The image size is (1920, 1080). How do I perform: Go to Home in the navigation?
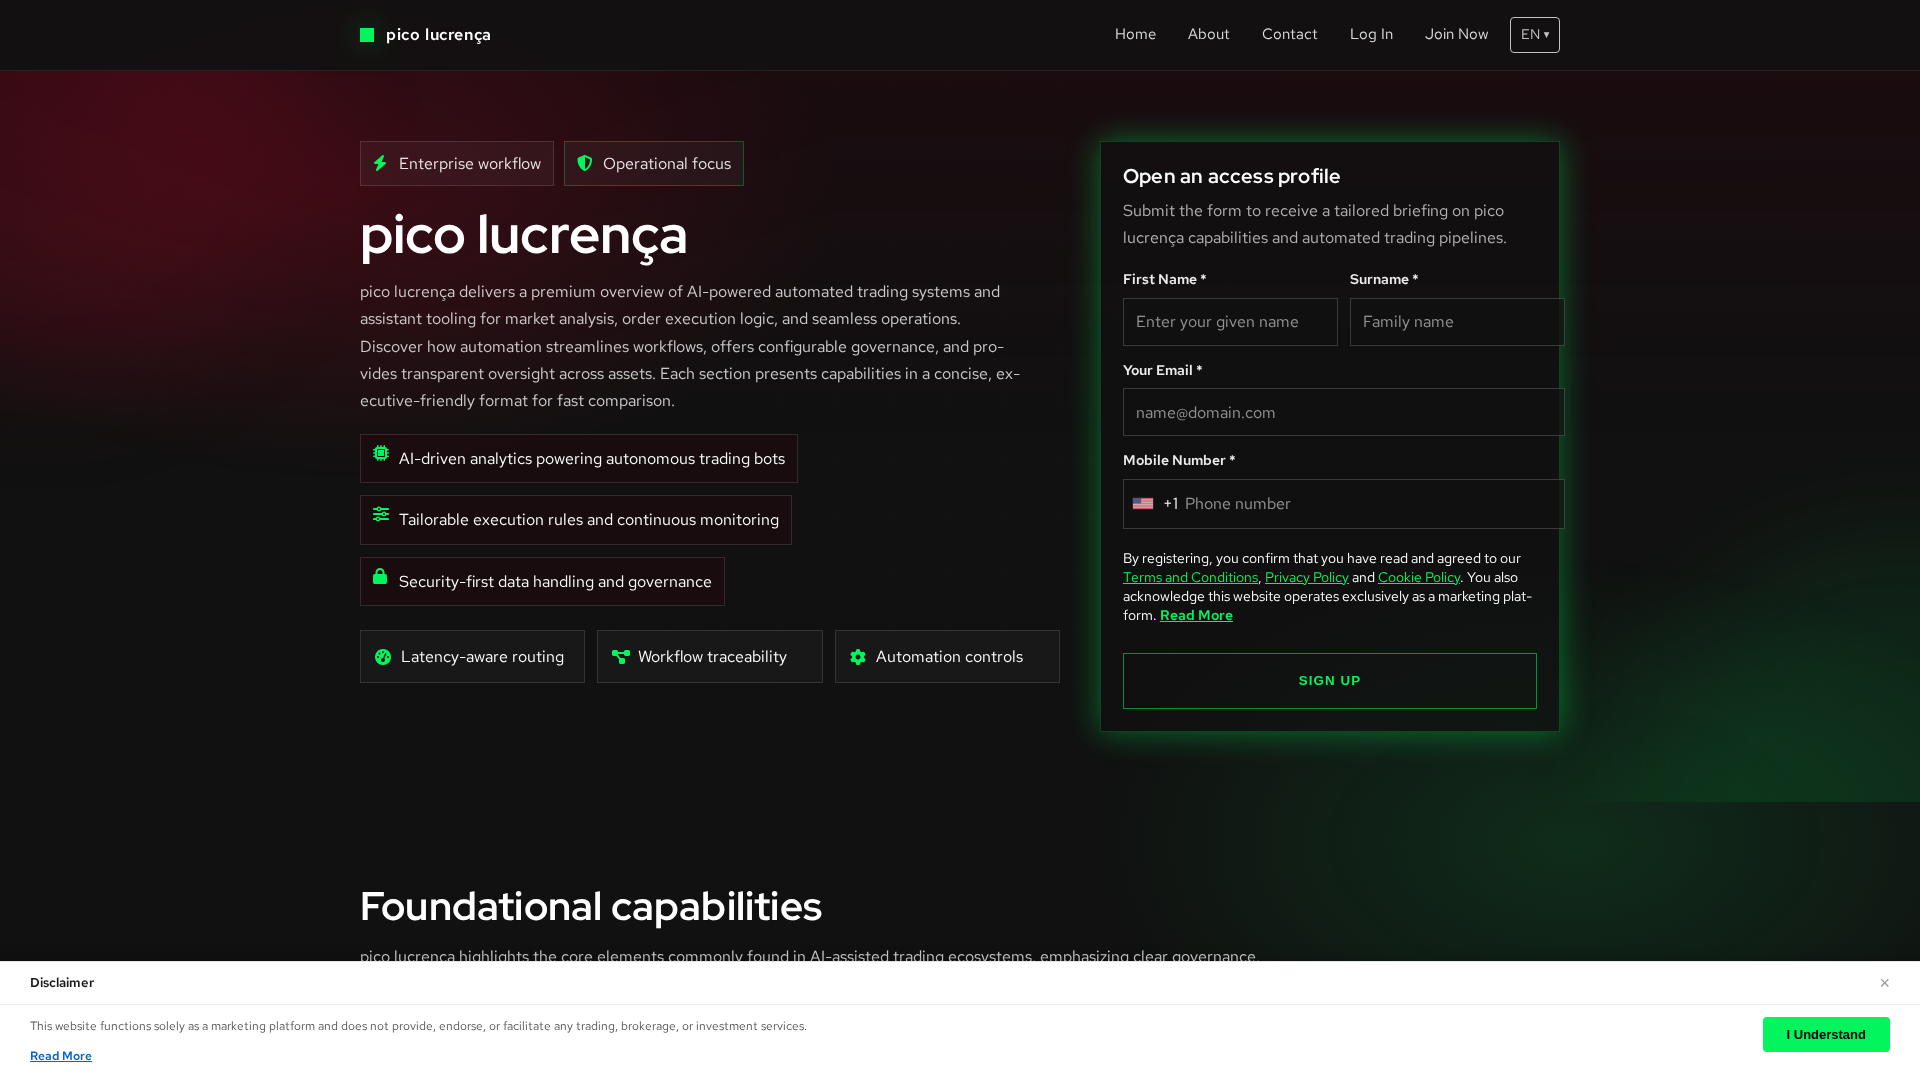point(1135,34)
